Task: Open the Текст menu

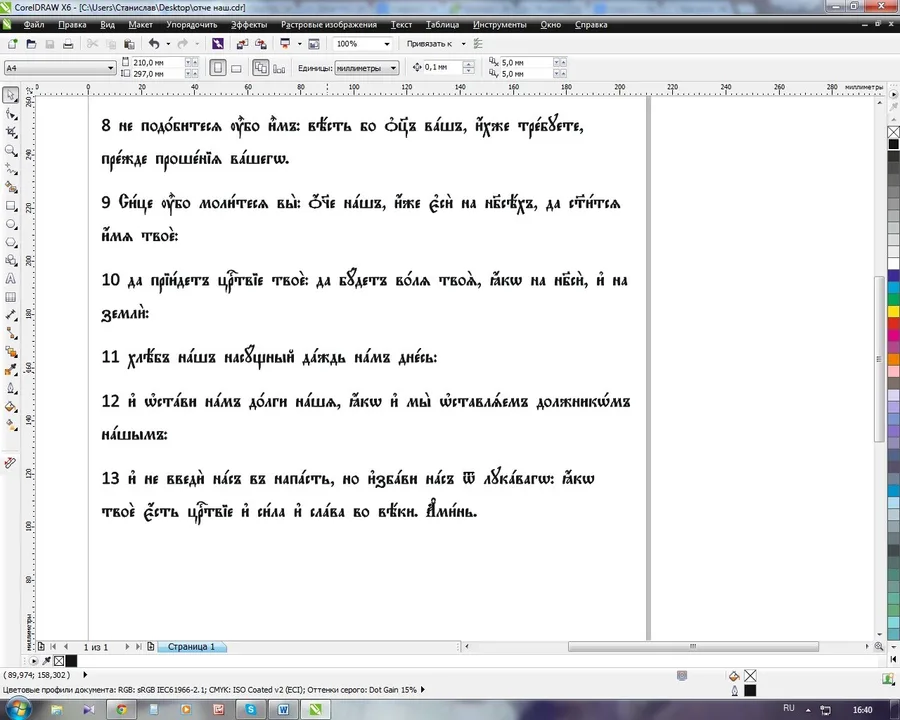Action: point(401,25)
